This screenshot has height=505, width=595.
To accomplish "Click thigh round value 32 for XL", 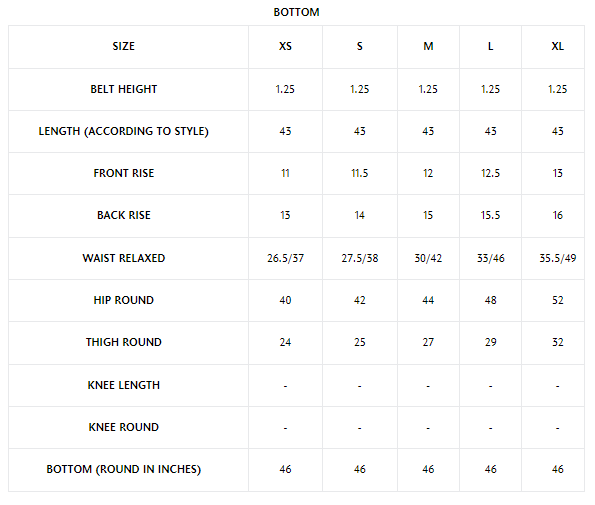I will [x=557, y=342].
